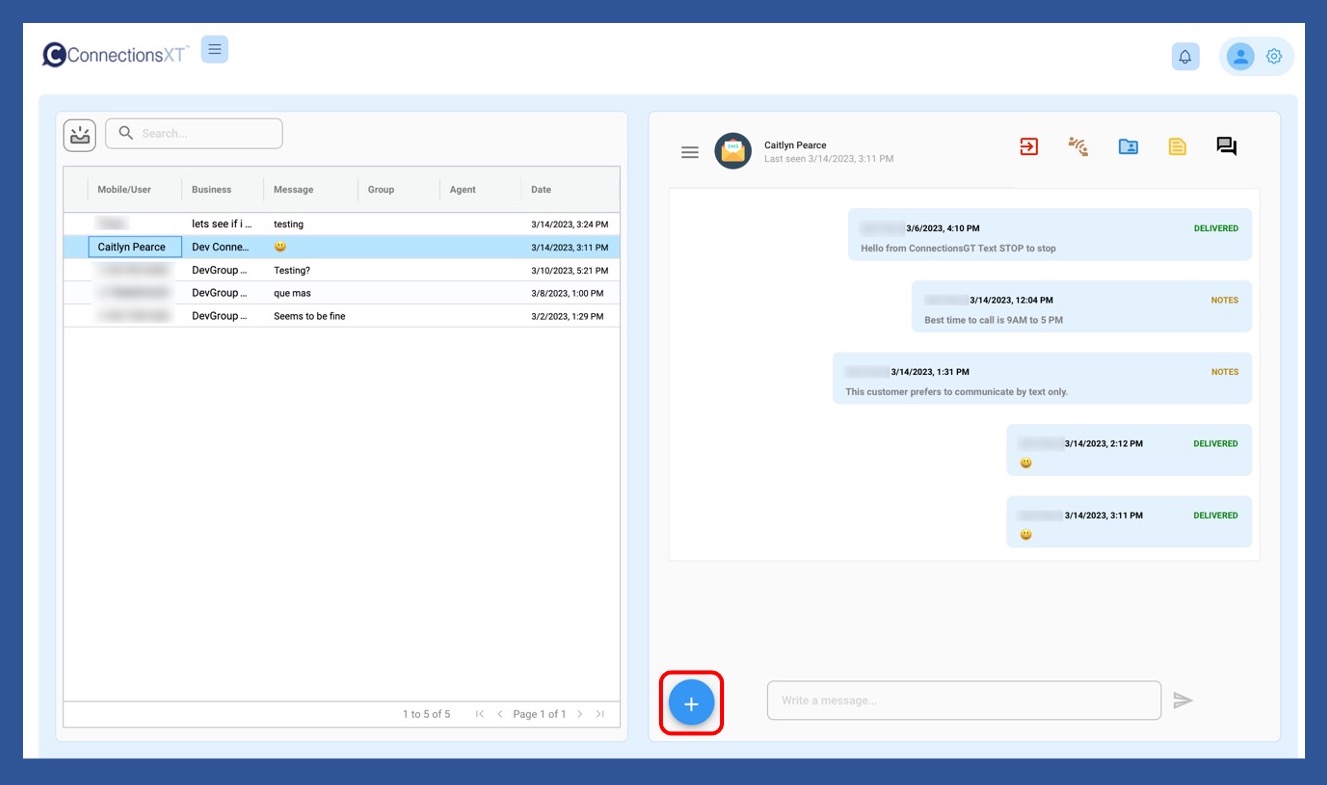Click the blue plus button beside message box
The height and width of the screenshot is (785, 1327).
click(691, 703)
